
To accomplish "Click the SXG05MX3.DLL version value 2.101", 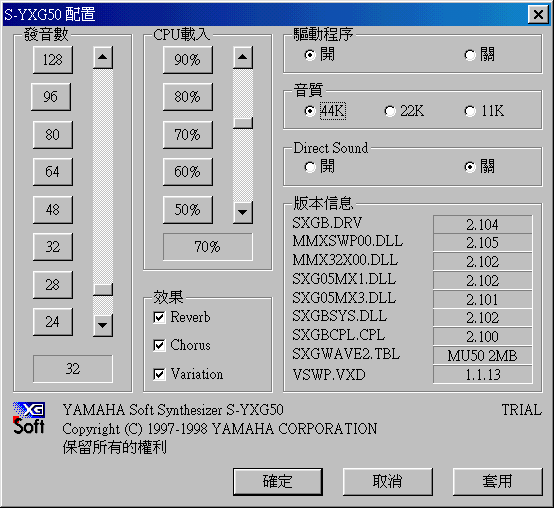I will click(x=483, y=300).
